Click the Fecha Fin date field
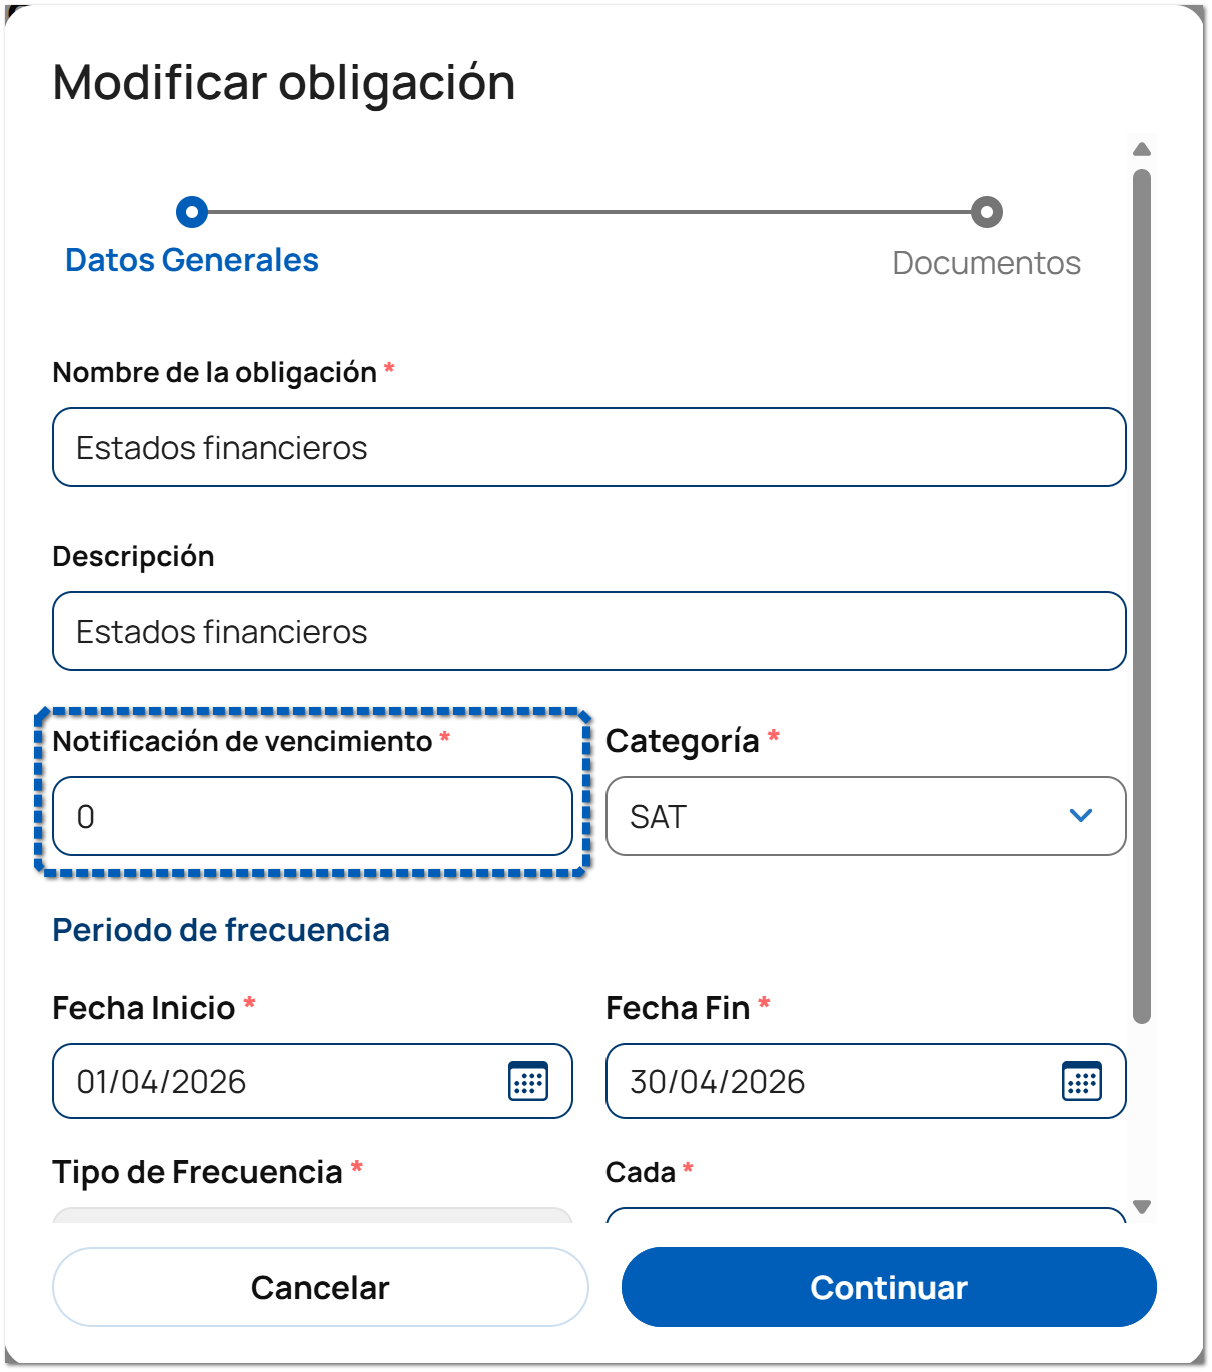The width and height of the screenshot is (1212, 1372). point(830,1081)
